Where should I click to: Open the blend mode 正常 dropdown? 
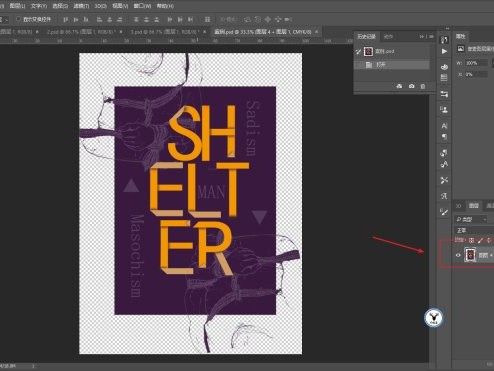pyautogui.click(x=474, y=230)
